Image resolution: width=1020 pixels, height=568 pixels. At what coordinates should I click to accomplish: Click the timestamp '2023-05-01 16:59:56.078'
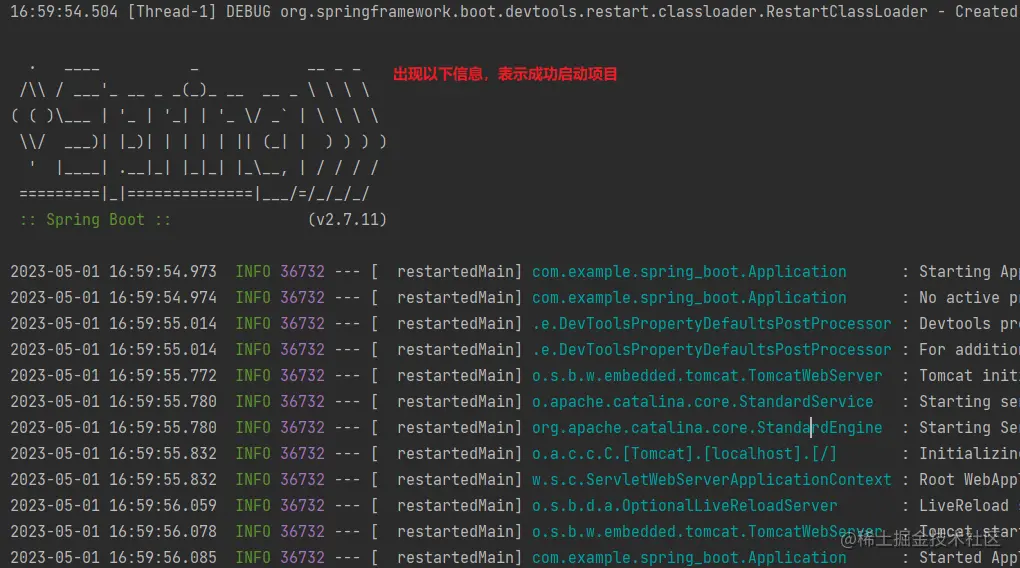coord(113,532)
